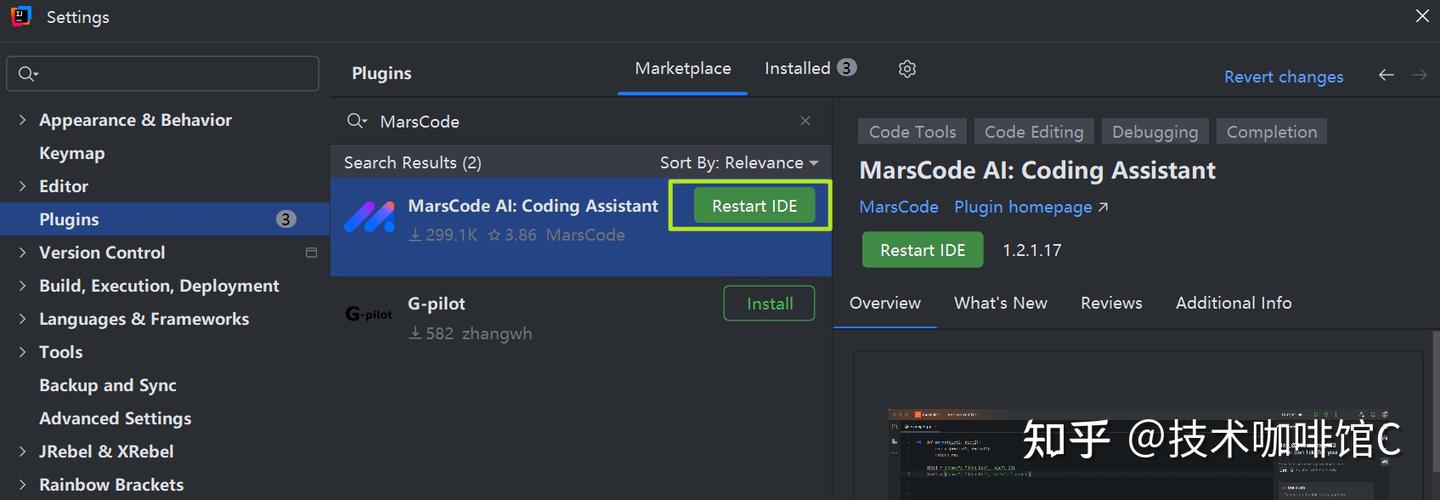Click the MarsCode AI plugin logo
This screenshot has width=1440, height=500.
(369, 218)
